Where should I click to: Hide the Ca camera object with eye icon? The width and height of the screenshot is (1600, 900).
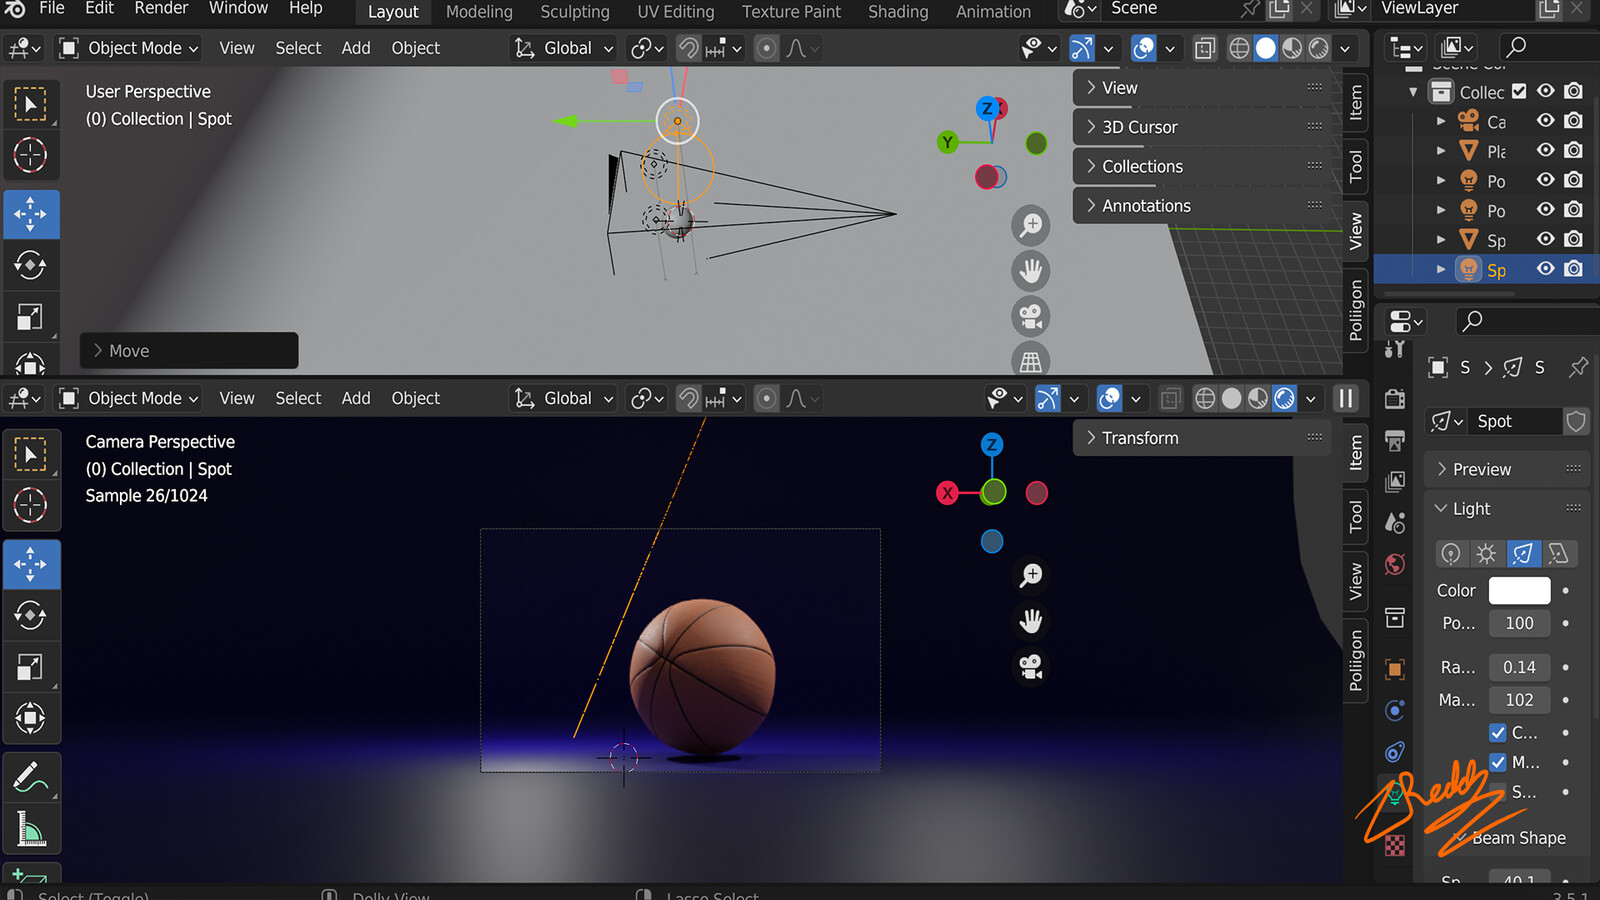click(x=1546, y=121)
